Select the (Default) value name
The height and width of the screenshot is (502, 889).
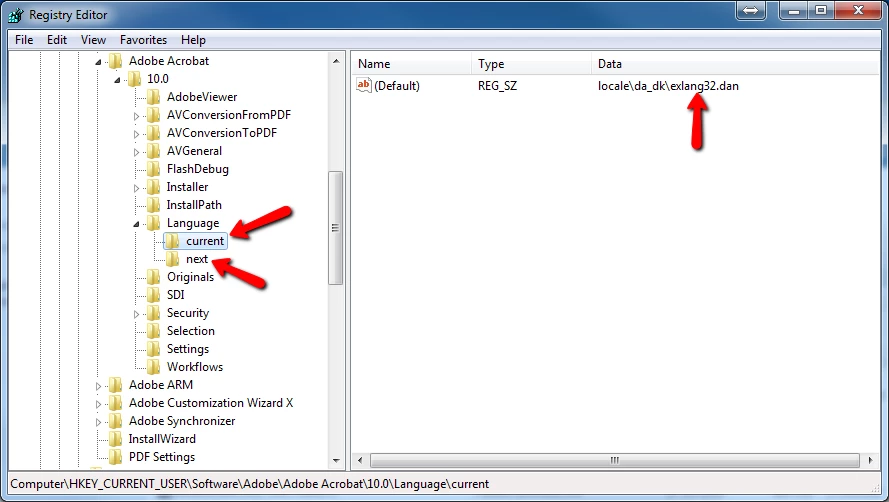click(x=397, y=86)
